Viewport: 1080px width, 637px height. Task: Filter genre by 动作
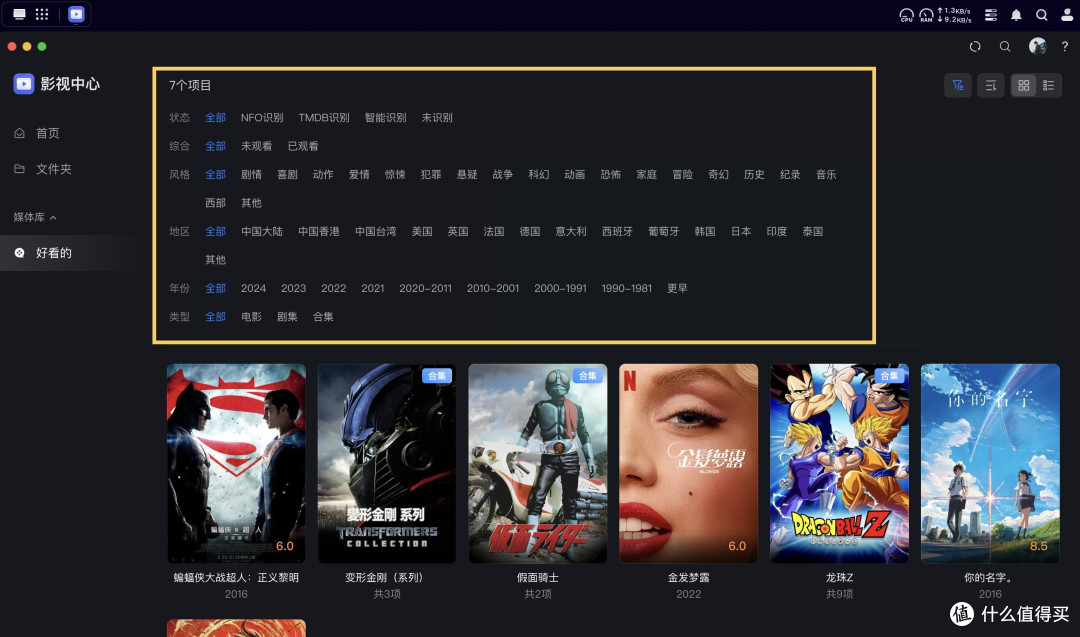(323, 175)
